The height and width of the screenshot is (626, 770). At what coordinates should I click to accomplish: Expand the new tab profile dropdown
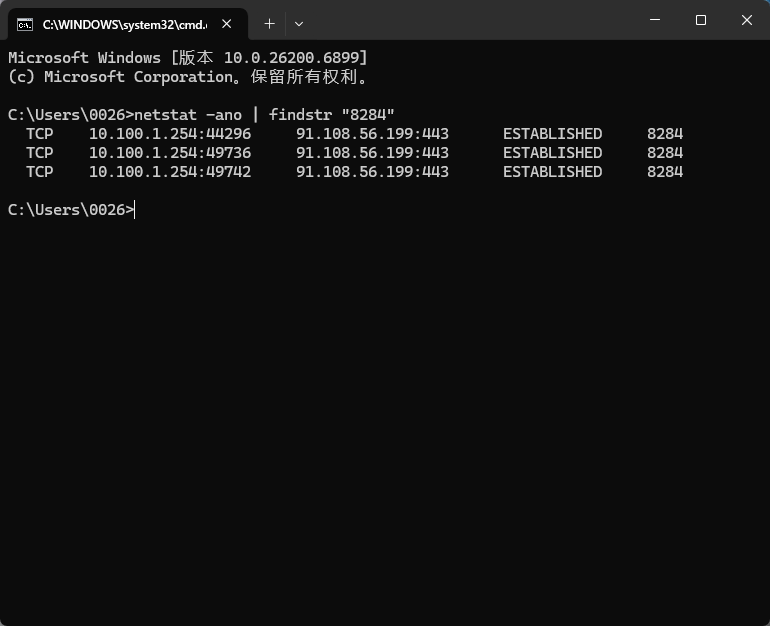299,23
